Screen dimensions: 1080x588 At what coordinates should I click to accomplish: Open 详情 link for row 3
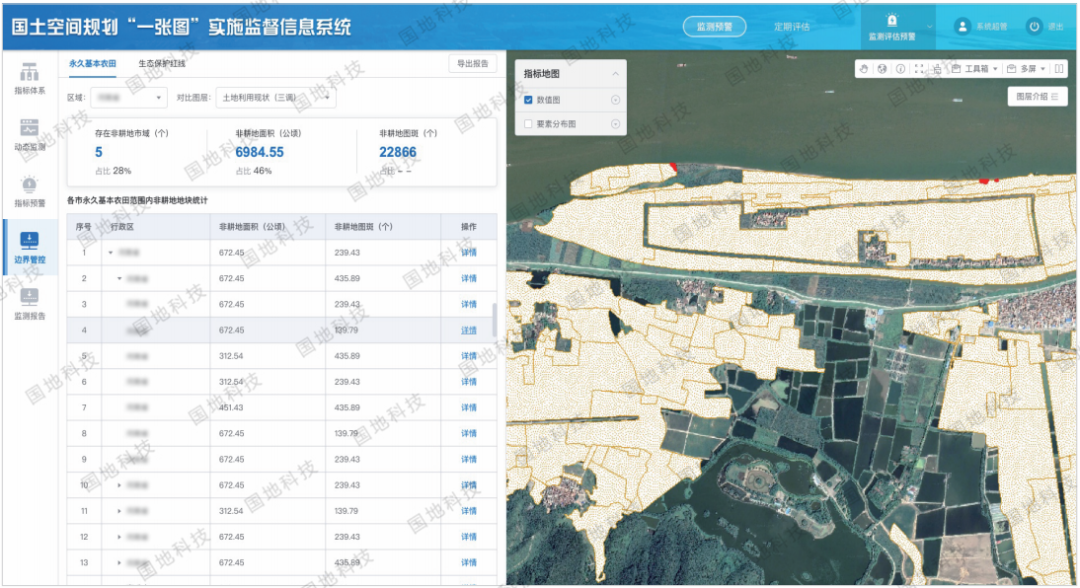[x=469, y=304]
